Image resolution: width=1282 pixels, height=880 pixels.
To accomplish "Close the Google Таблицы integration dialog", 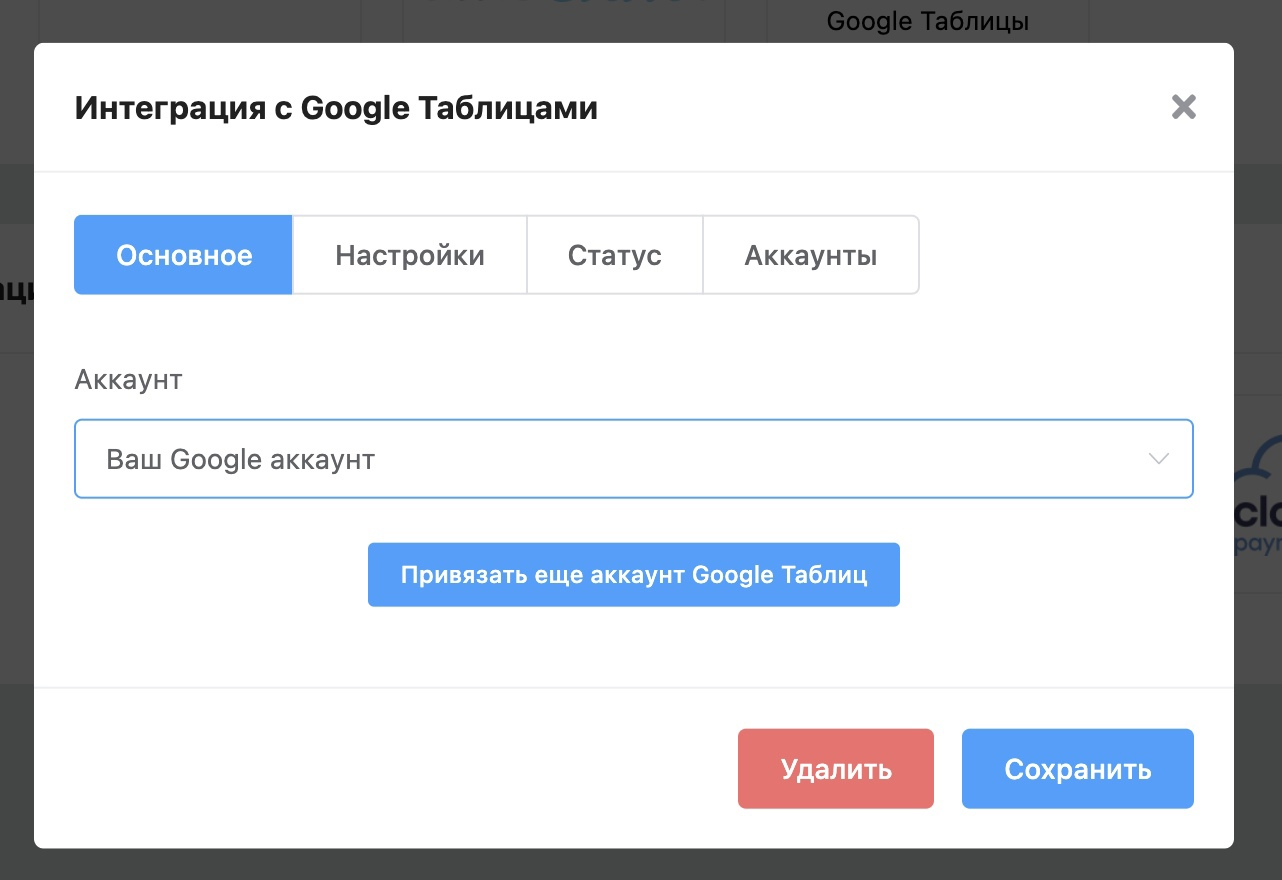I will tap(1184, 107).
